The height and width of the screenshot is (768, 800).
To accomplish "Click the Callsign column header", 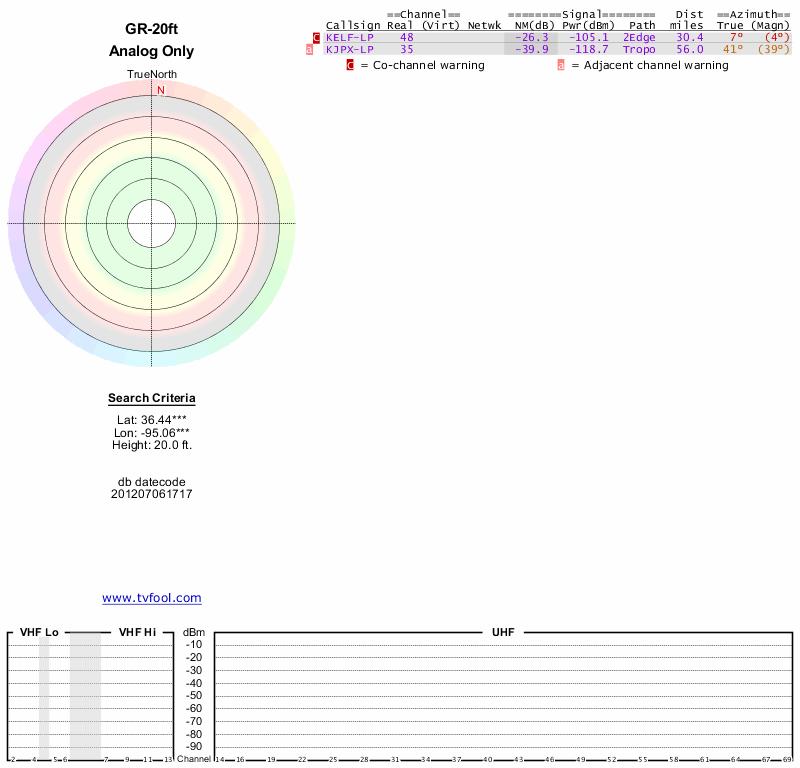I will [353, 25].
